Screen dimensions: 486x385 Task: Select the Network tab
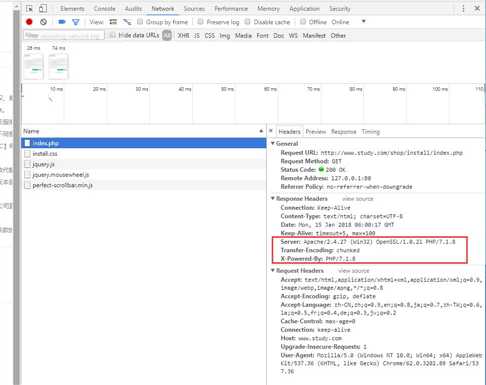tap(163, 9)
